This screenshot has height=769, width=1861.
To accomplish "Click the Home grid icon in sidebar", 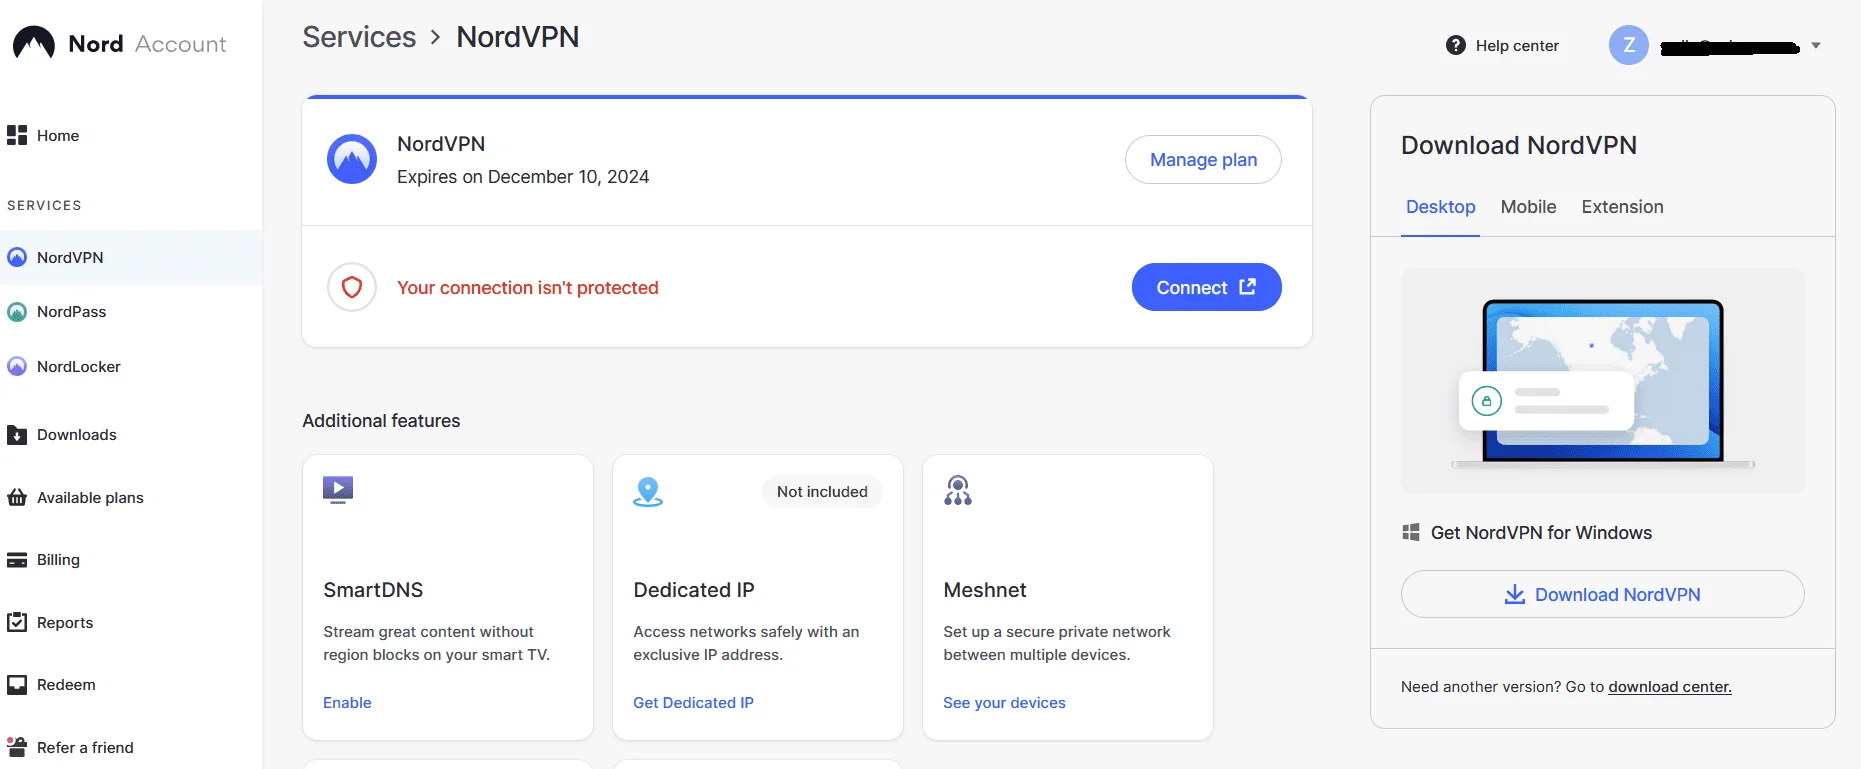I will pos(17,135).
